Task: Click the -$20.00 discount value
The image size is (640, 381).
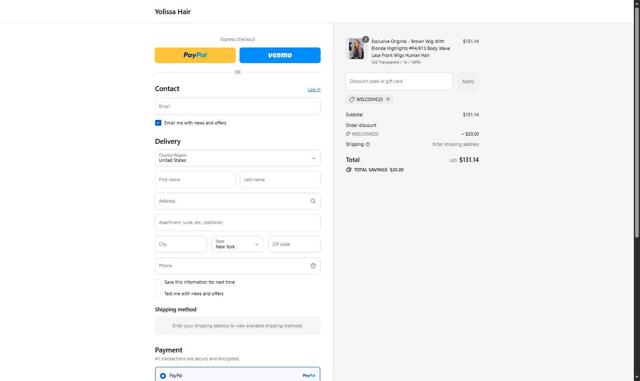Action: (x=470, y=134)
